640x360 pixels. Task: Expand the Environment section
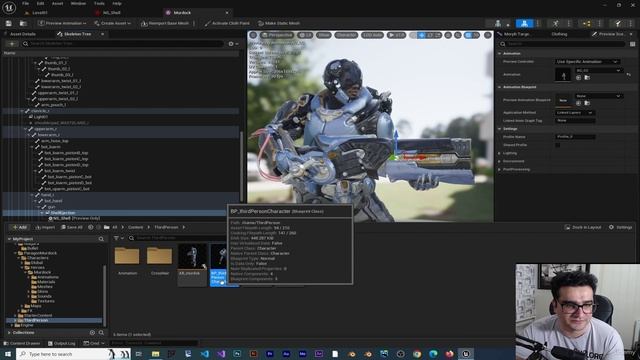tap(500, 161)
